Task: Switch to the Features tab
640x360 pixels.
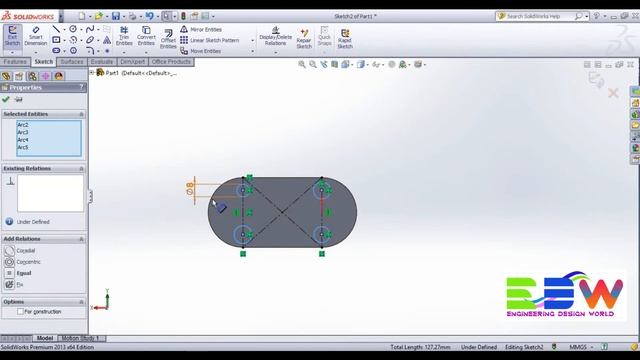Action: tap(15, 62)
